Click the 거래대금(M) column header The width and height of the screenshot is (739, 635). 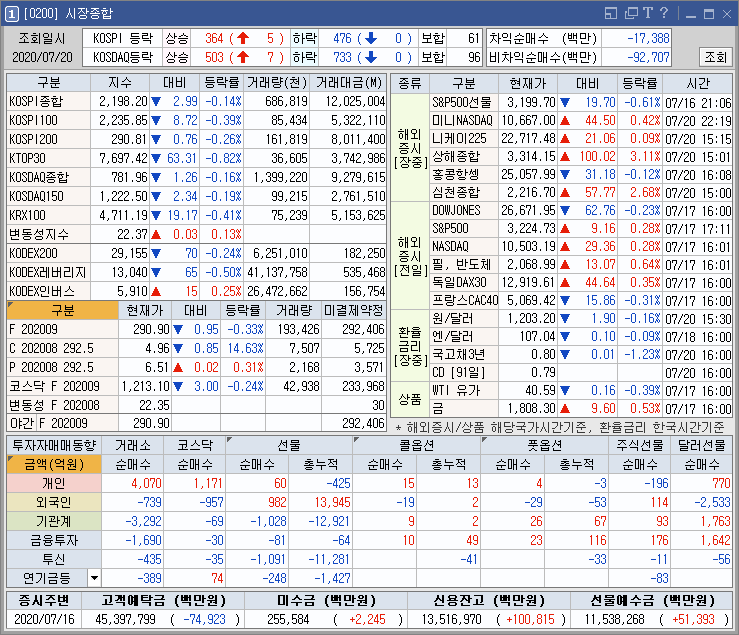[349, 83]
